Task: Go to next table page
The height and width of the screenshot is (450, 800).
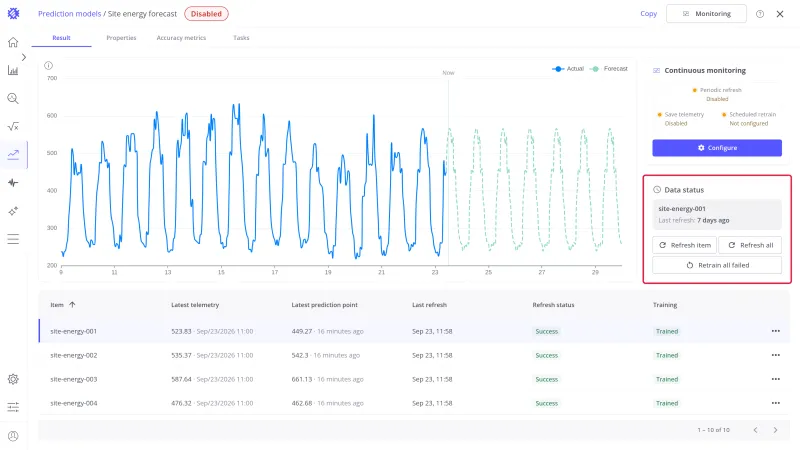Action: [775, 430]
